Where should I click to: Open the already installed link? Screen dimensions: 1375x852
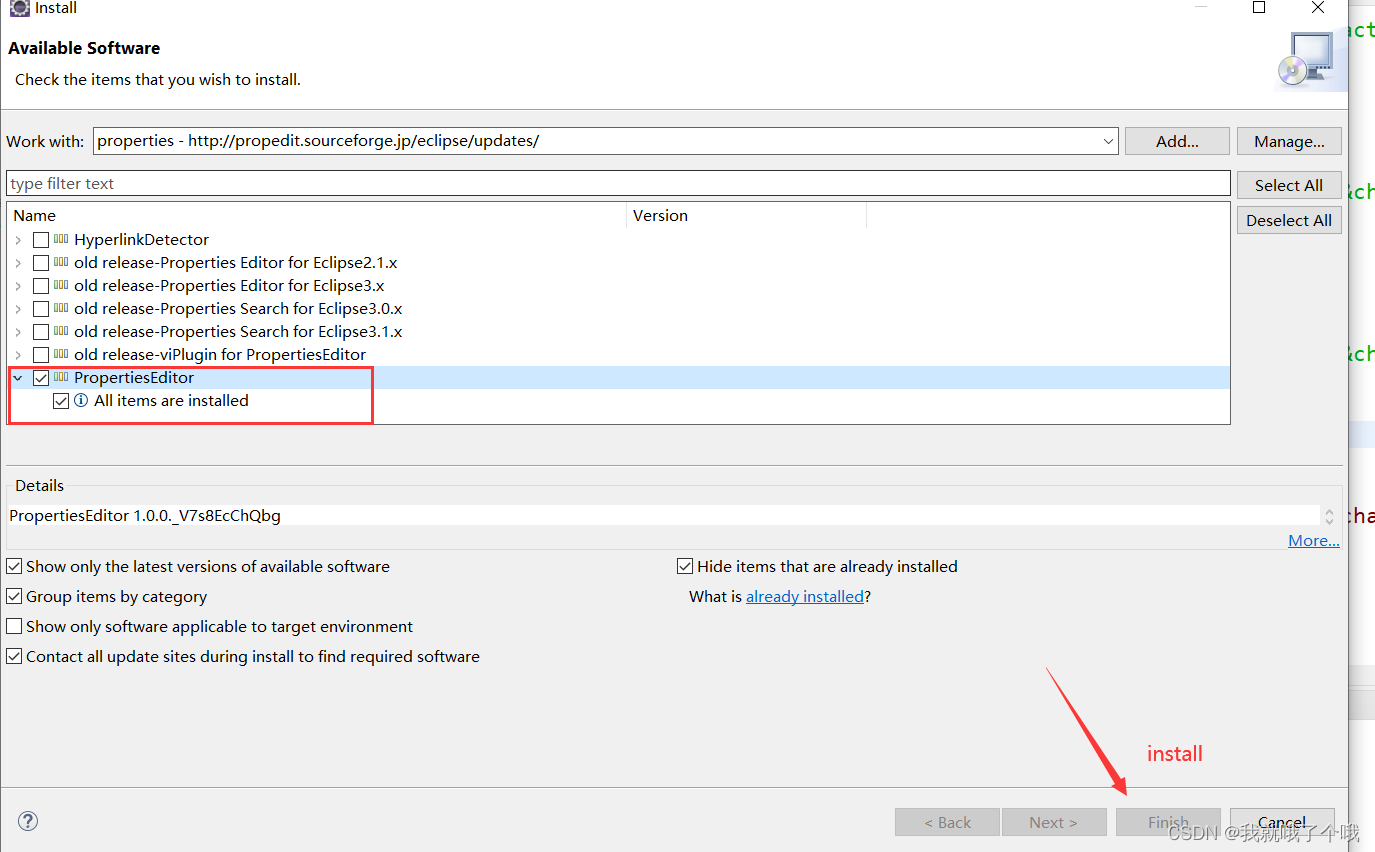805,596
